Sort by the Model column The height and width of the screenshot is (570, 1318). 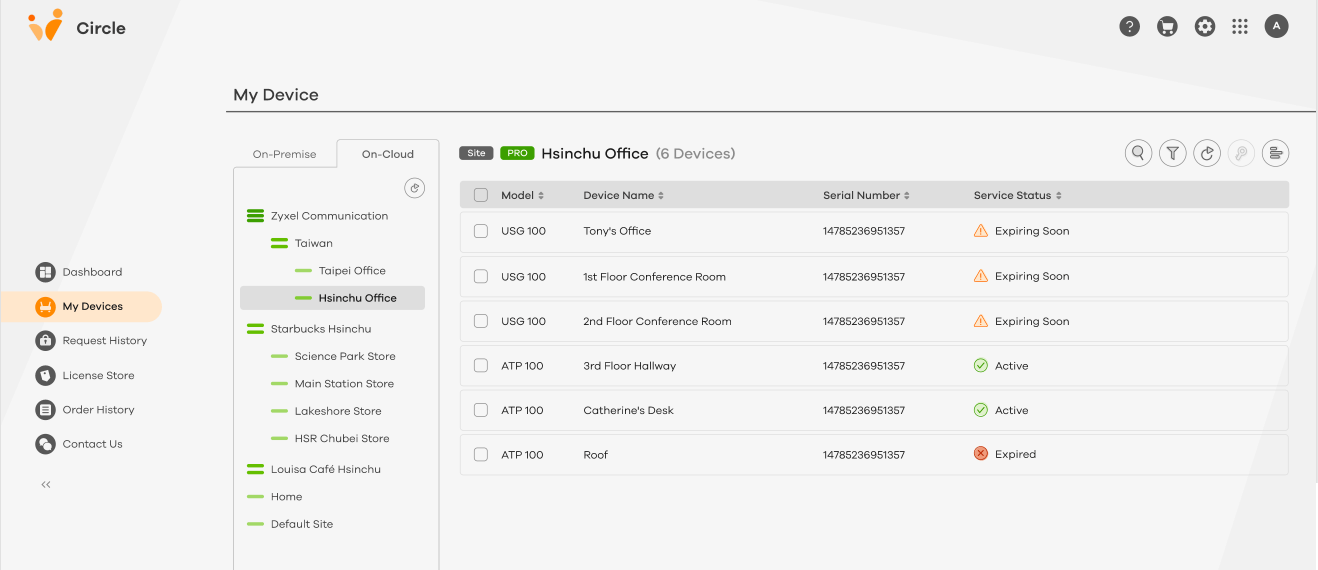pos(522,195)
